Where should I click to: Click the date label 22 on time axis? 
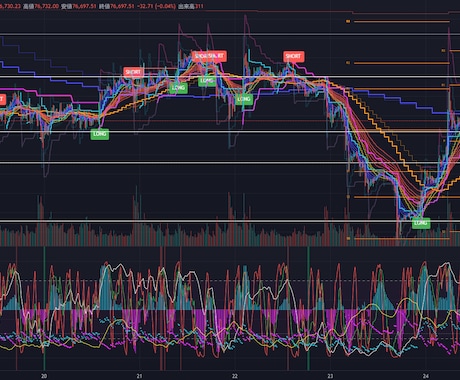(235, 376)
